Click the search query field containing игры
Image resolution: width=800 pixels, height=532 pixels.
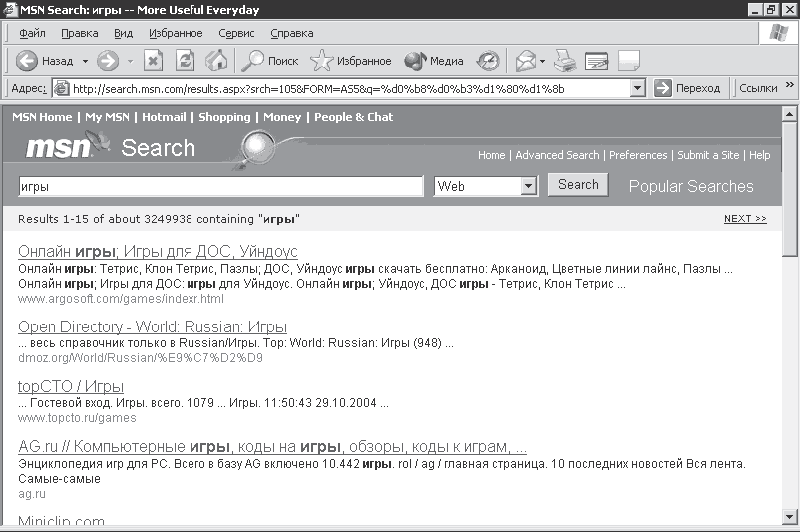click(221, 186)
